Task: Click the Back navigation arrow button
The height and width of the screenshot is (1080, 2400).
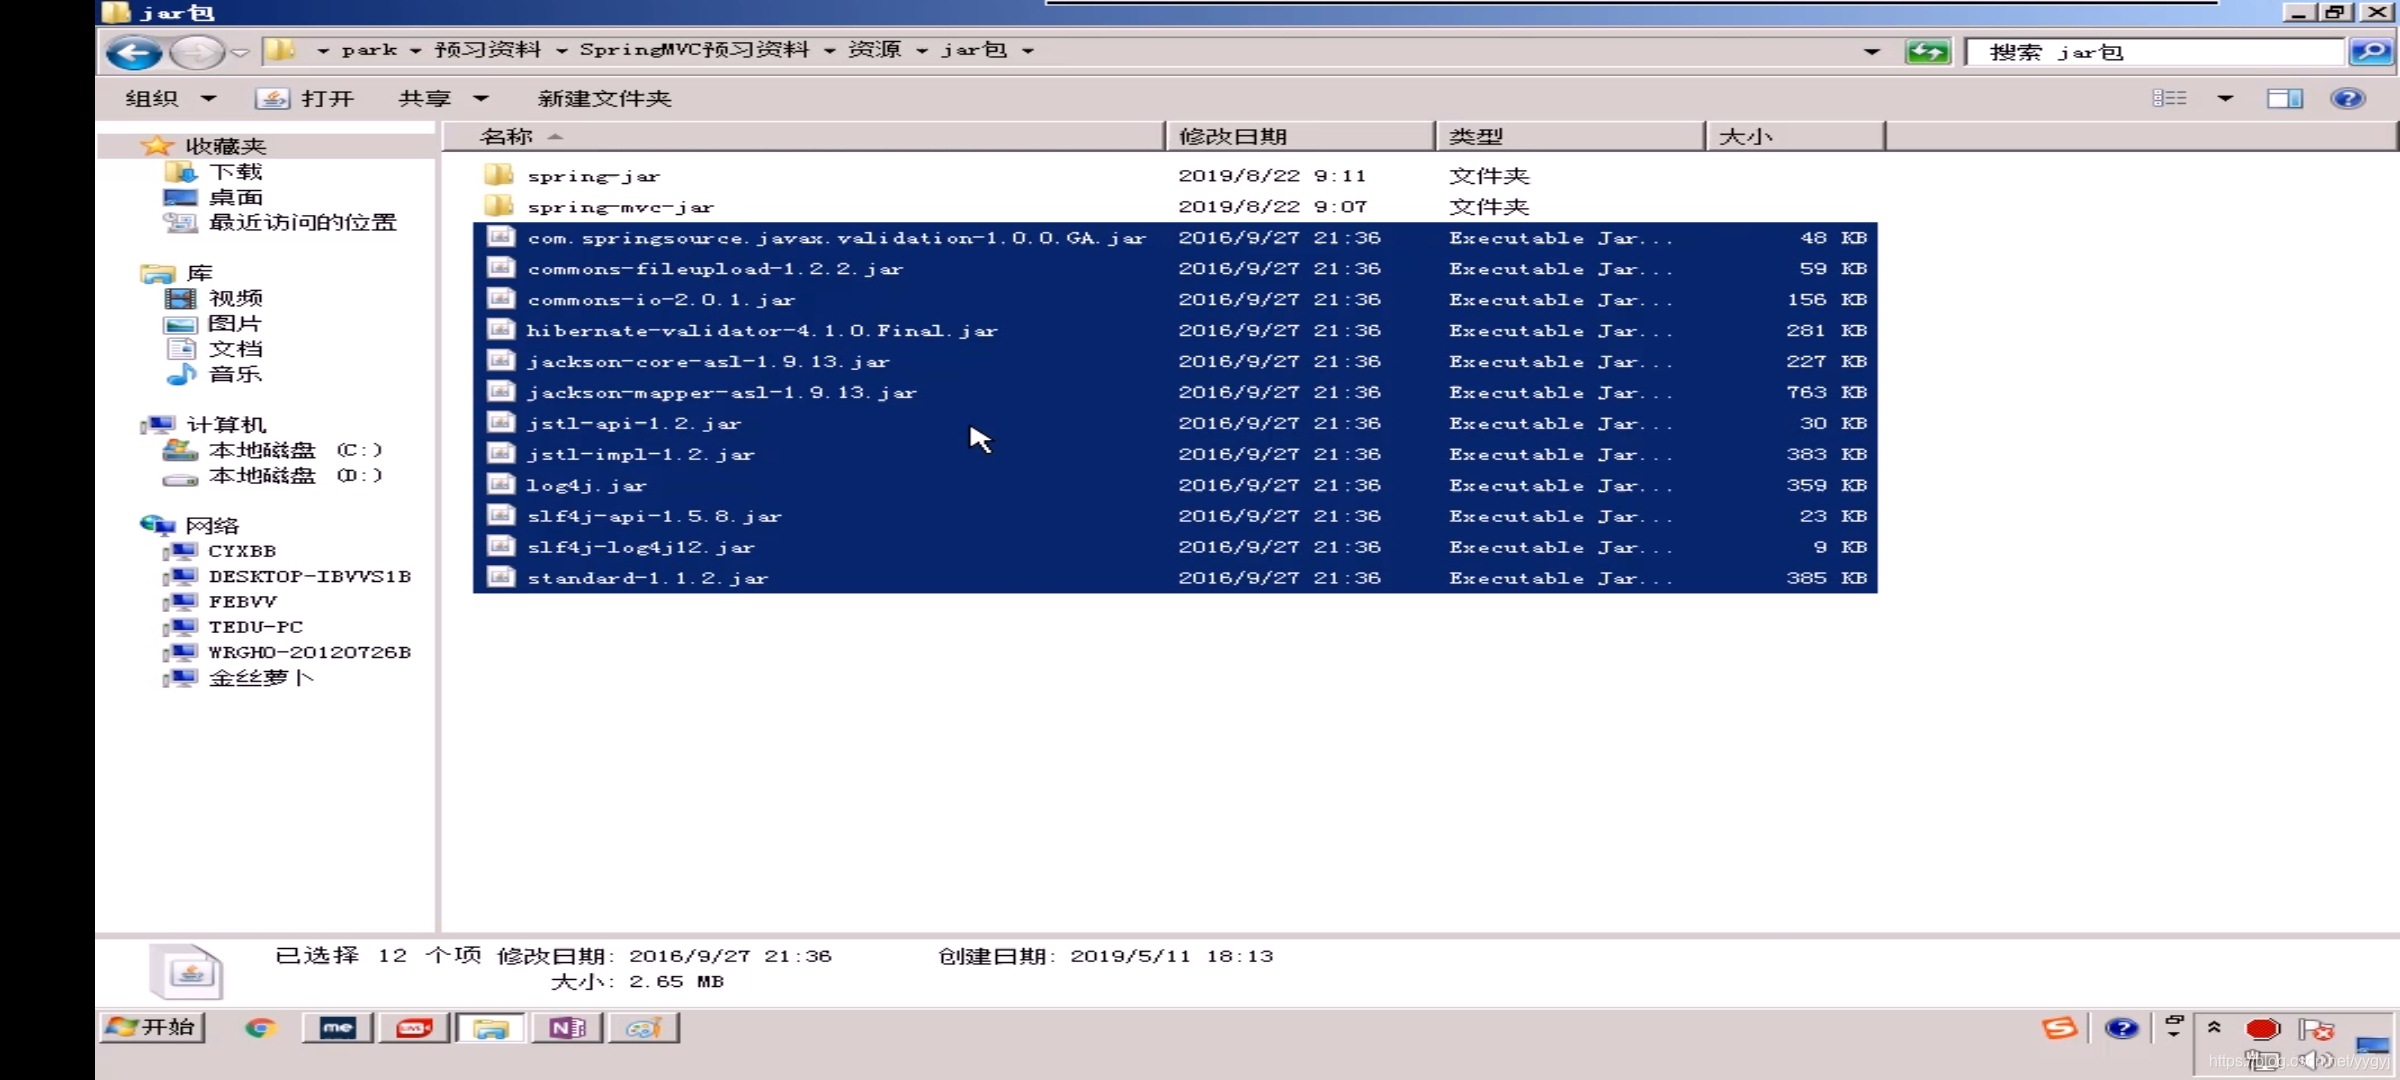Action: (133, 52)
